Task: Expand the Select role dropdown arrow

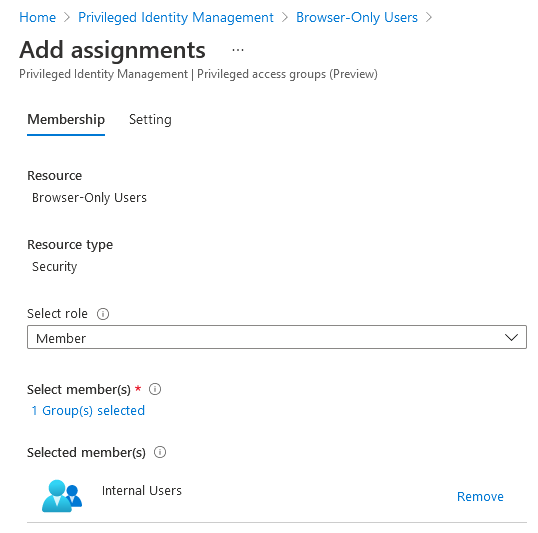Action: coord(511,337)
